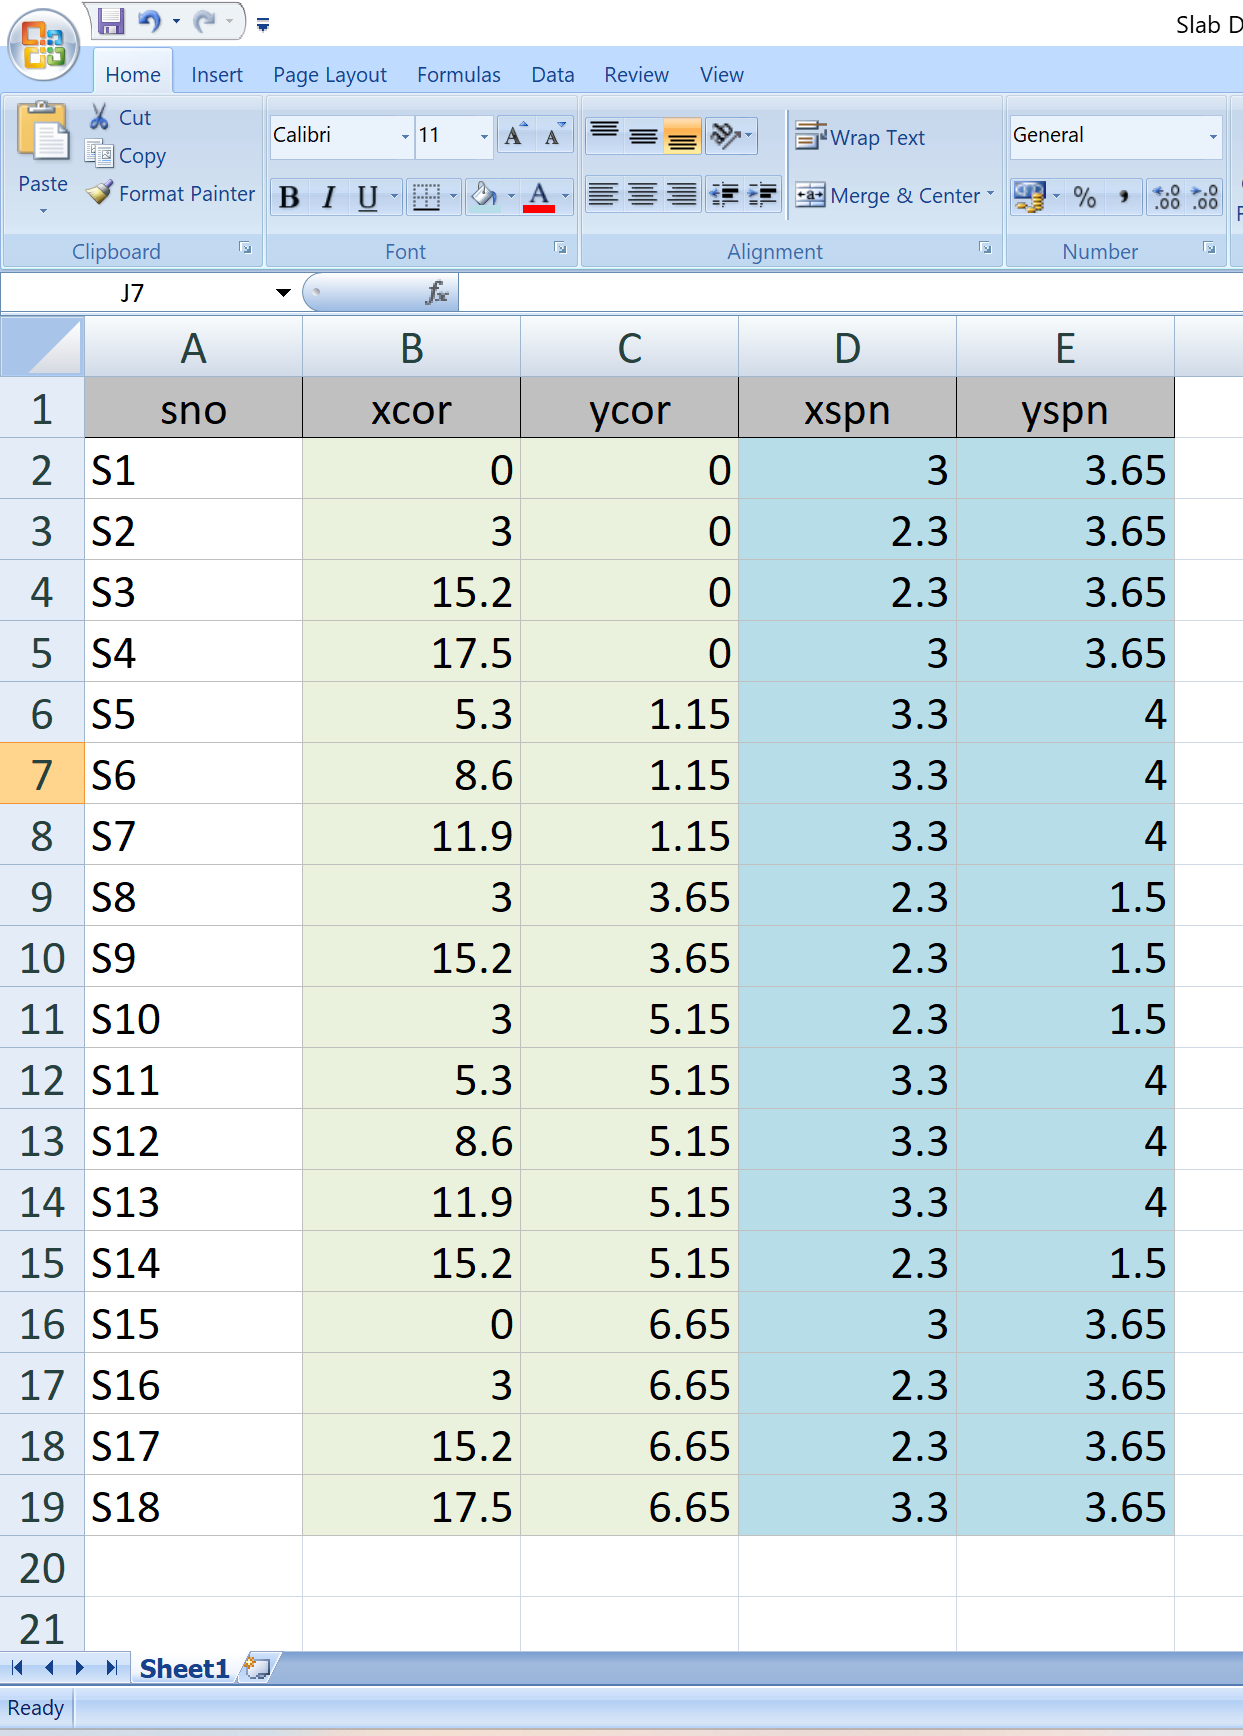Open the Page Layout tab
Screen dimensions: 1243x1736
(329, 75)
